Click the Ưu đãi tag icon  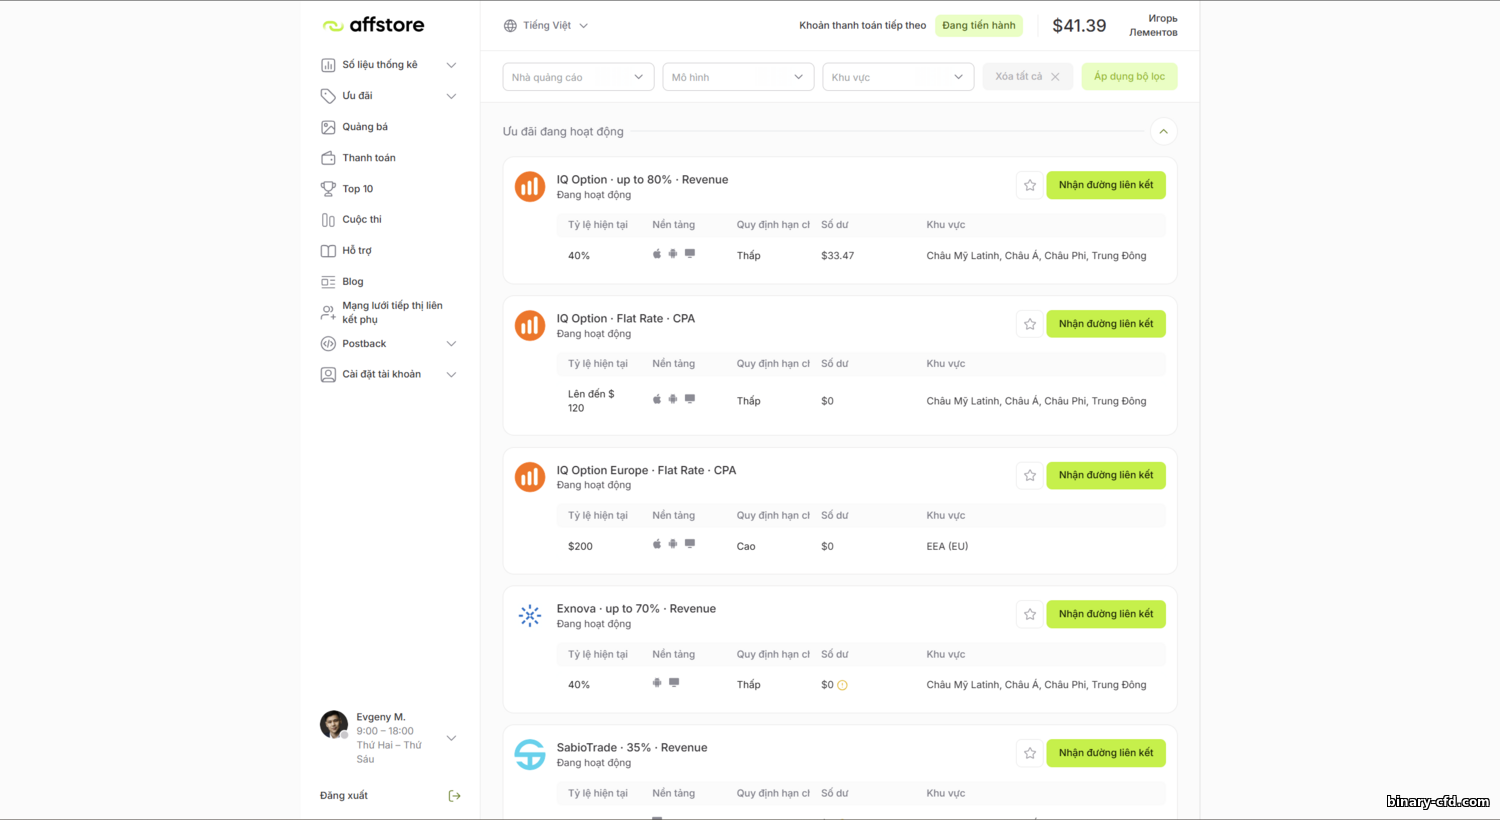(x=328, y=96)
